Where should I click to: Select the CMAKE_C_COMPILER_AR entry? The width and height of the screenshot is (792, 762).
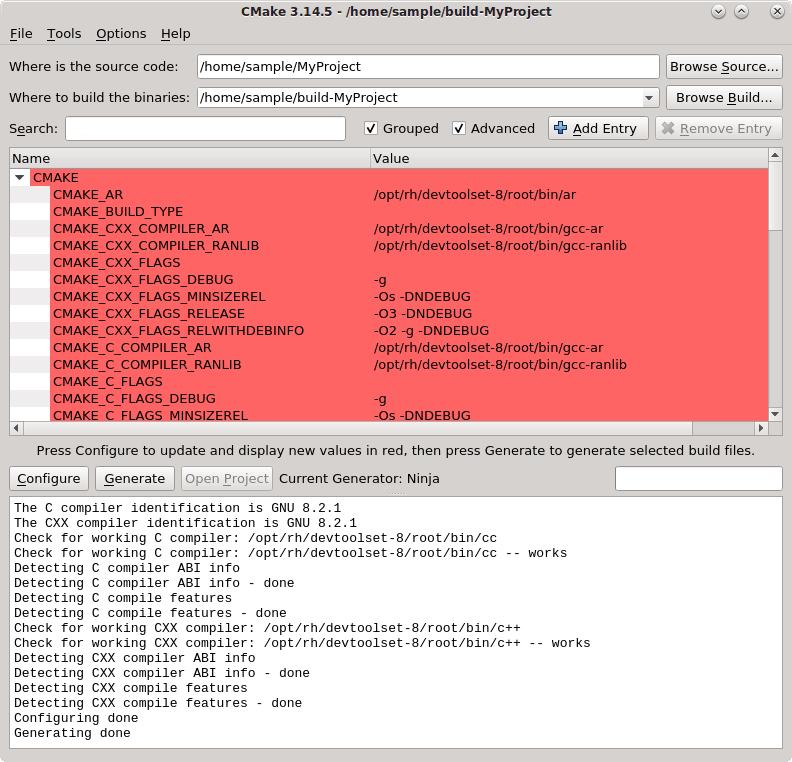[132, 347]
